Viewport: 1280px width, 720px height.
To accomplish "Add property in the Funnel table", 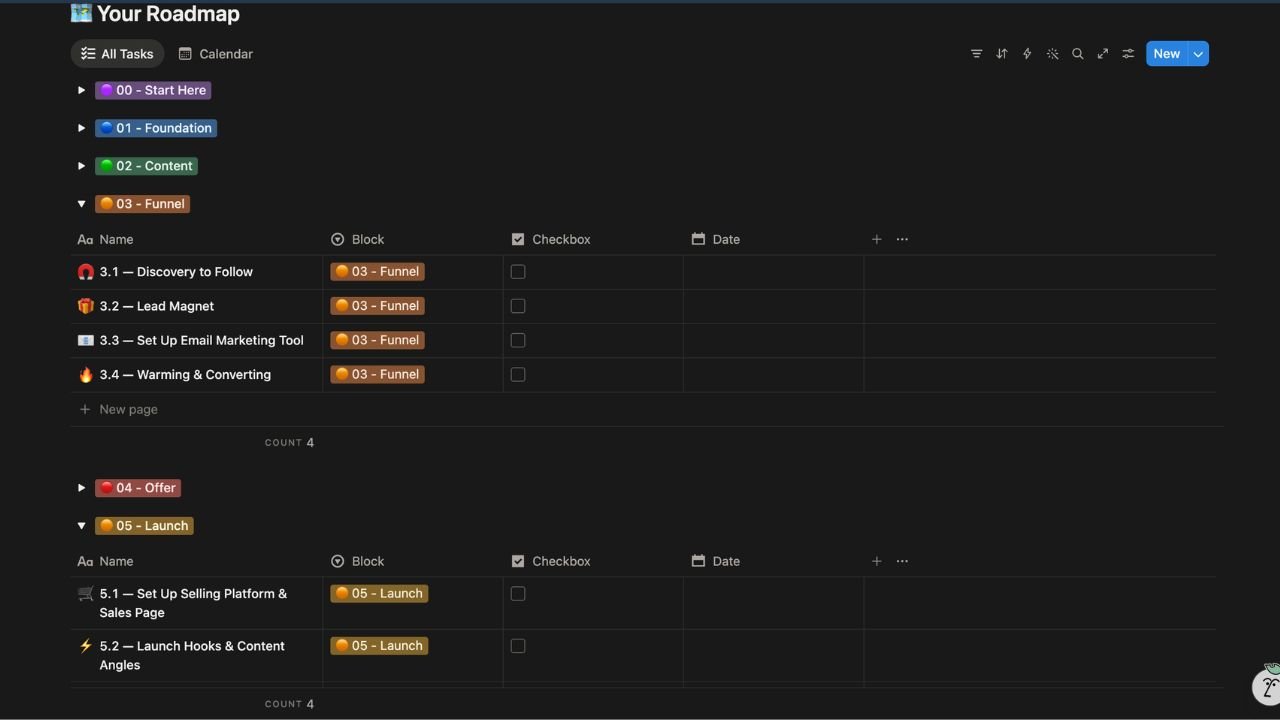I will [x=876, y=239].
